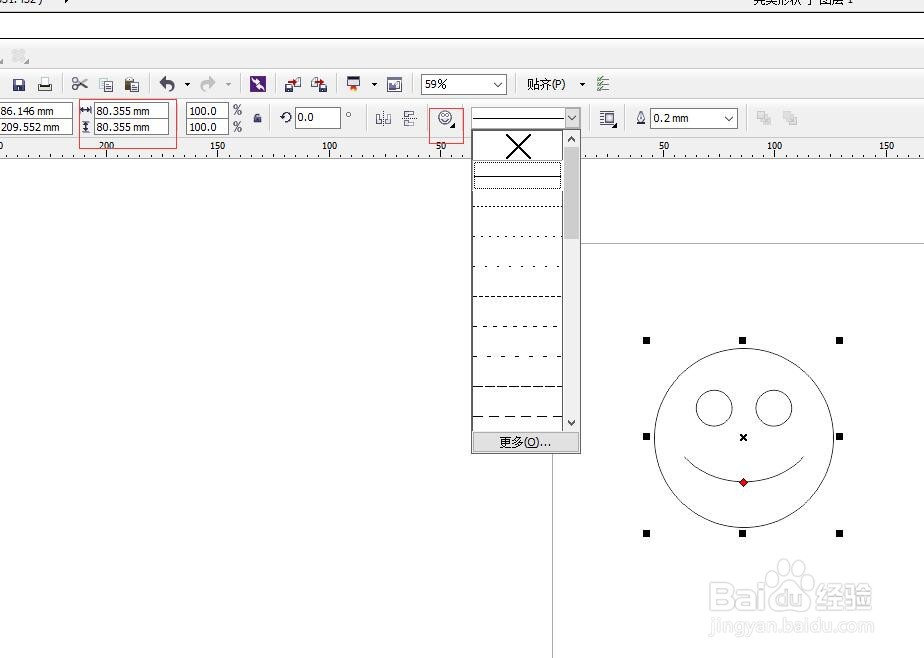This screenshot has height=658, width=924.
Task: Click the 86.146 mm X position field
Action: pos(35,111)
